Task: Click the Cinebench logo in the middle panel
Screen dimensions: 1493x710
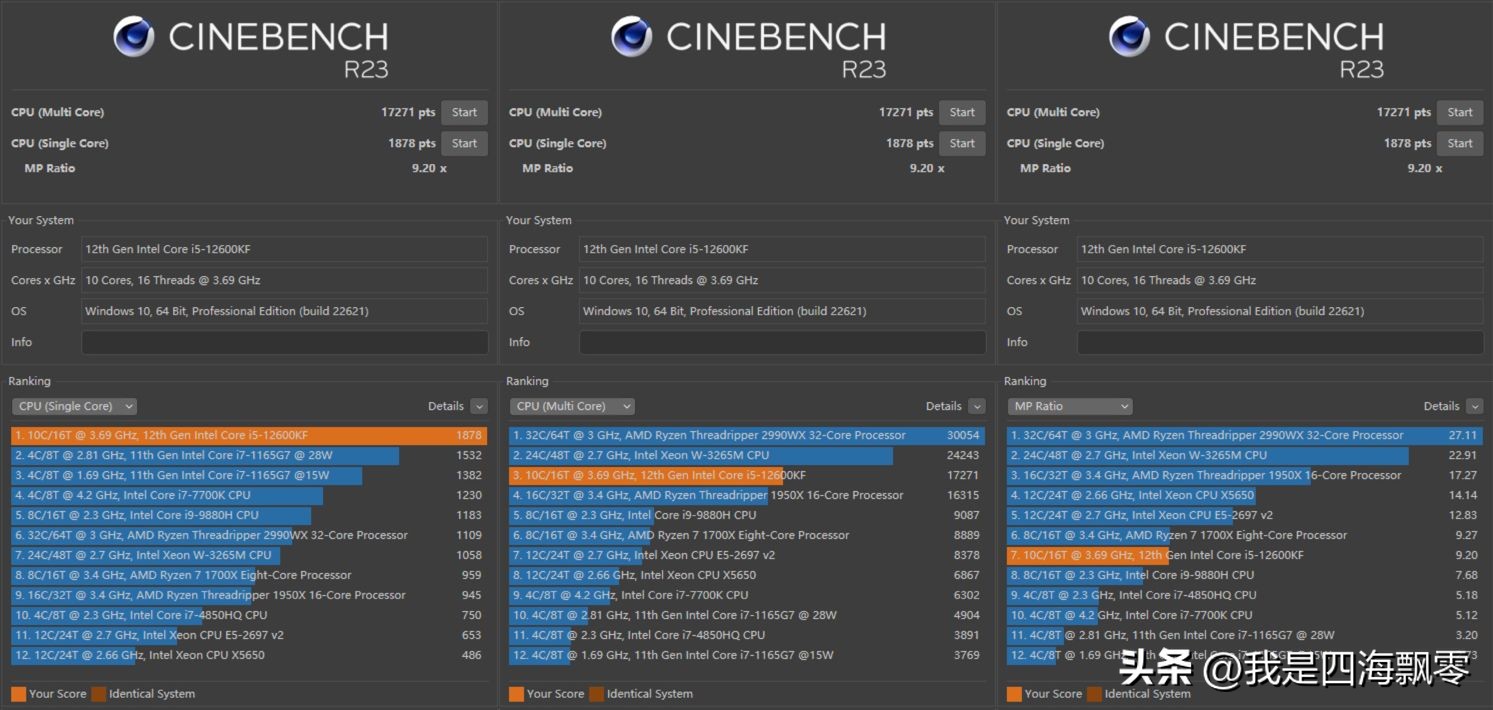Action: tap(631, 37)
